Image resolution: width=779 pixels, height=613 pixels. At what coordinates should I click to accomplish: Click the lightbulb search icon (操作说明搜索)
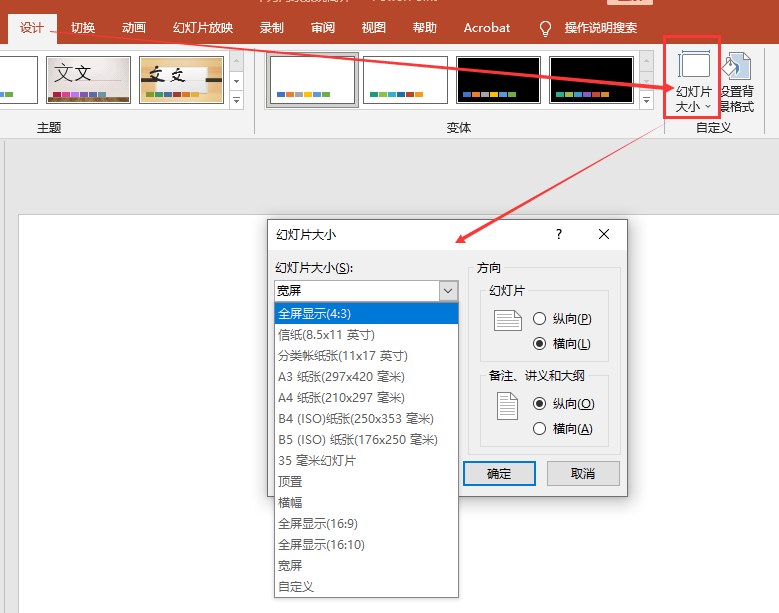(545, 28)
